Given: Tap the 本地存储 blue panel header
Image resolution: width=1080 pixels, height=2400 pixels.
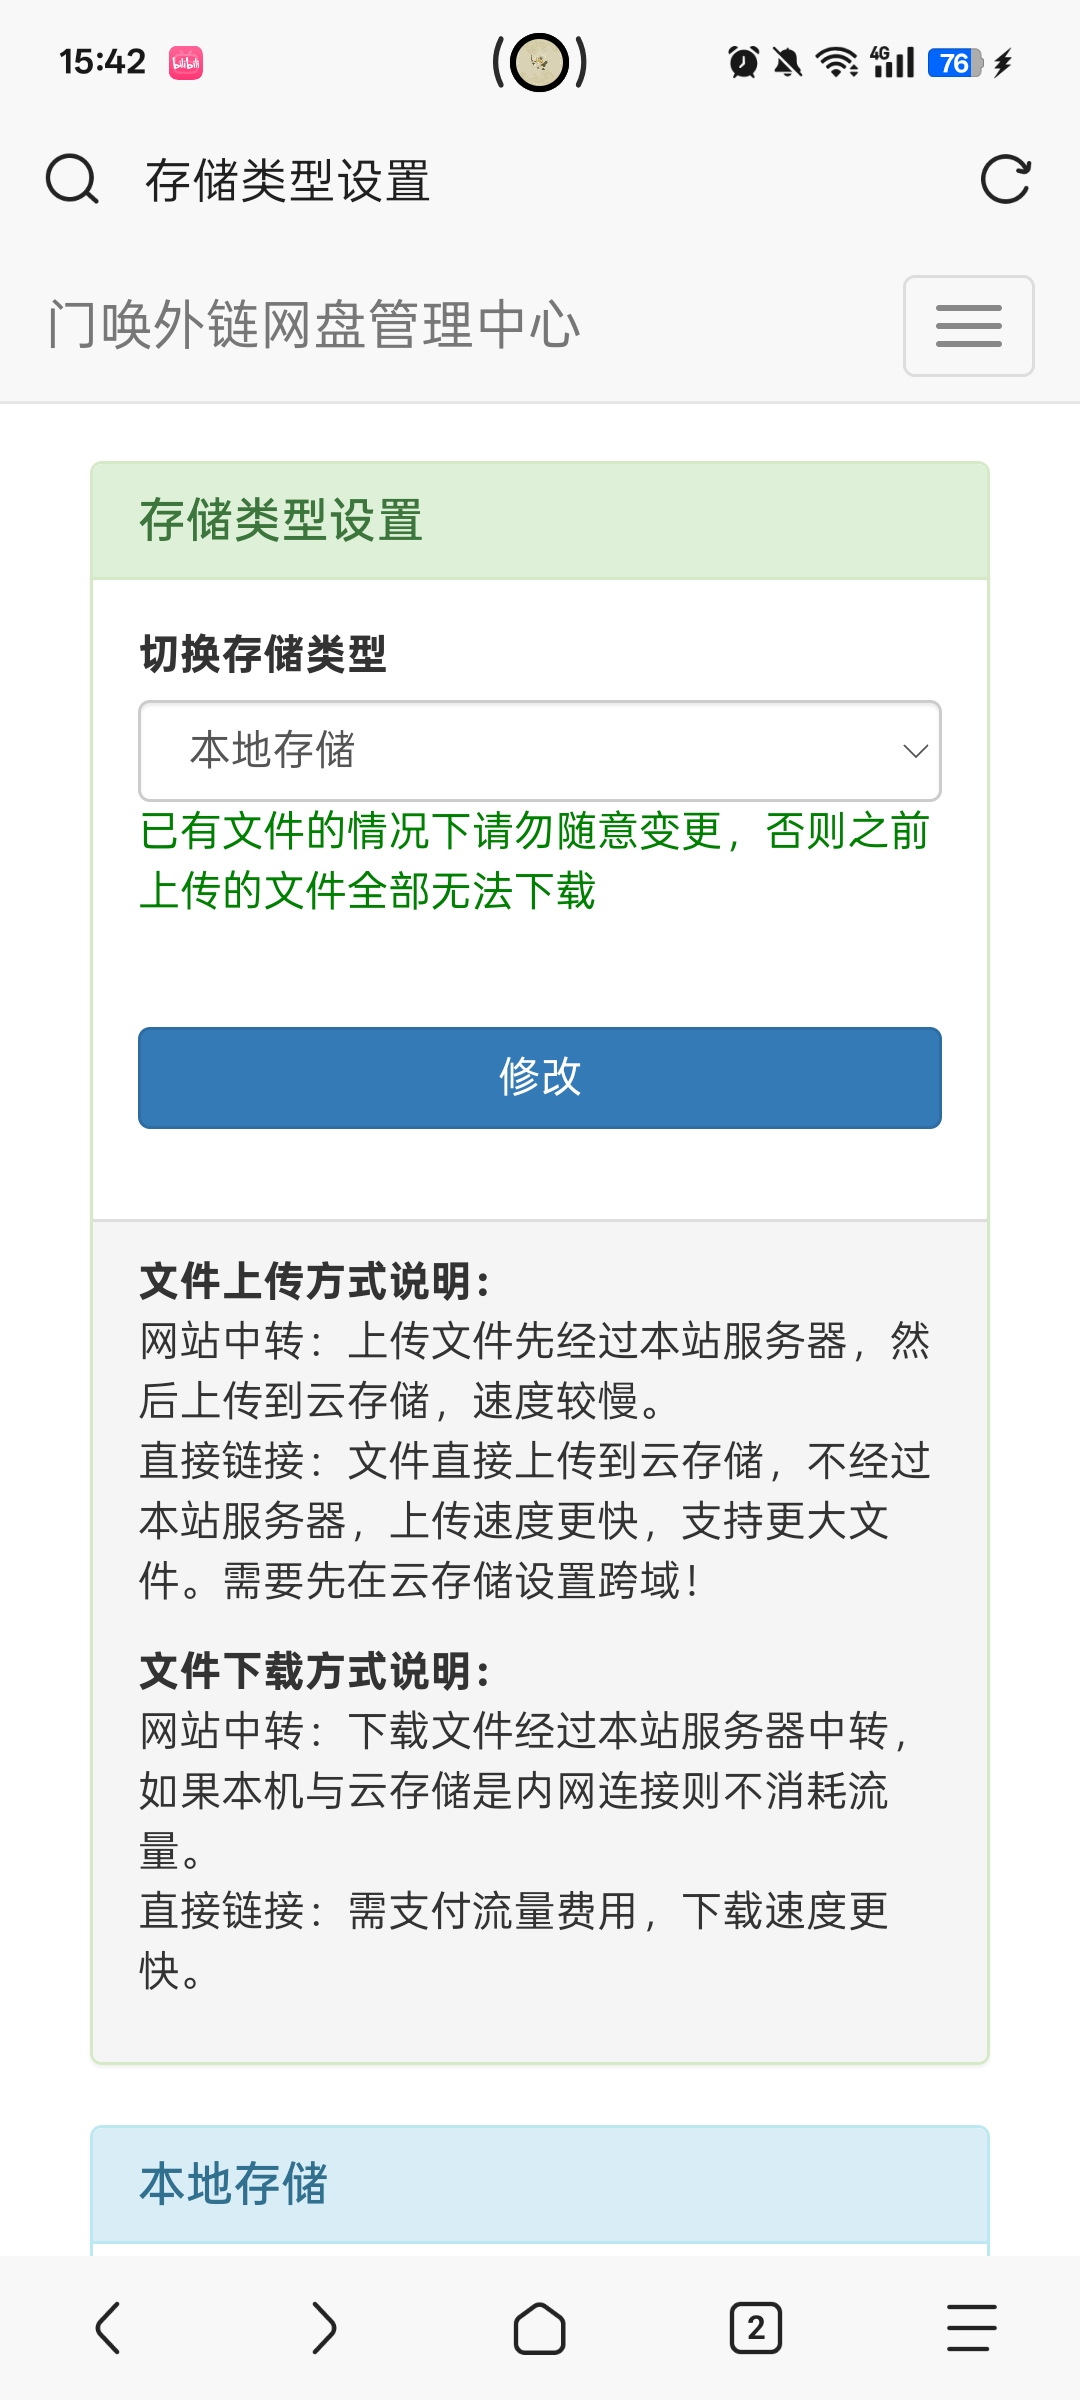Looking at the screenshot, I should point(540,2184).
